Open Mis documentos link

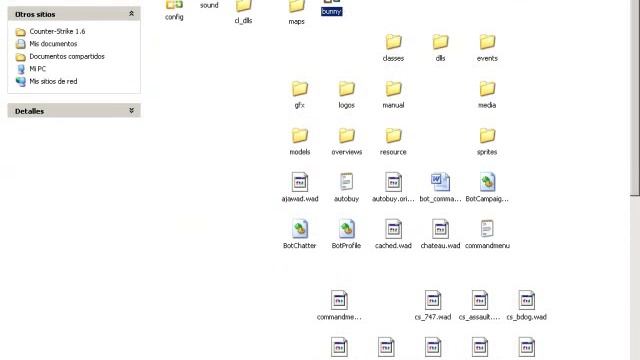tap(53, 44)
